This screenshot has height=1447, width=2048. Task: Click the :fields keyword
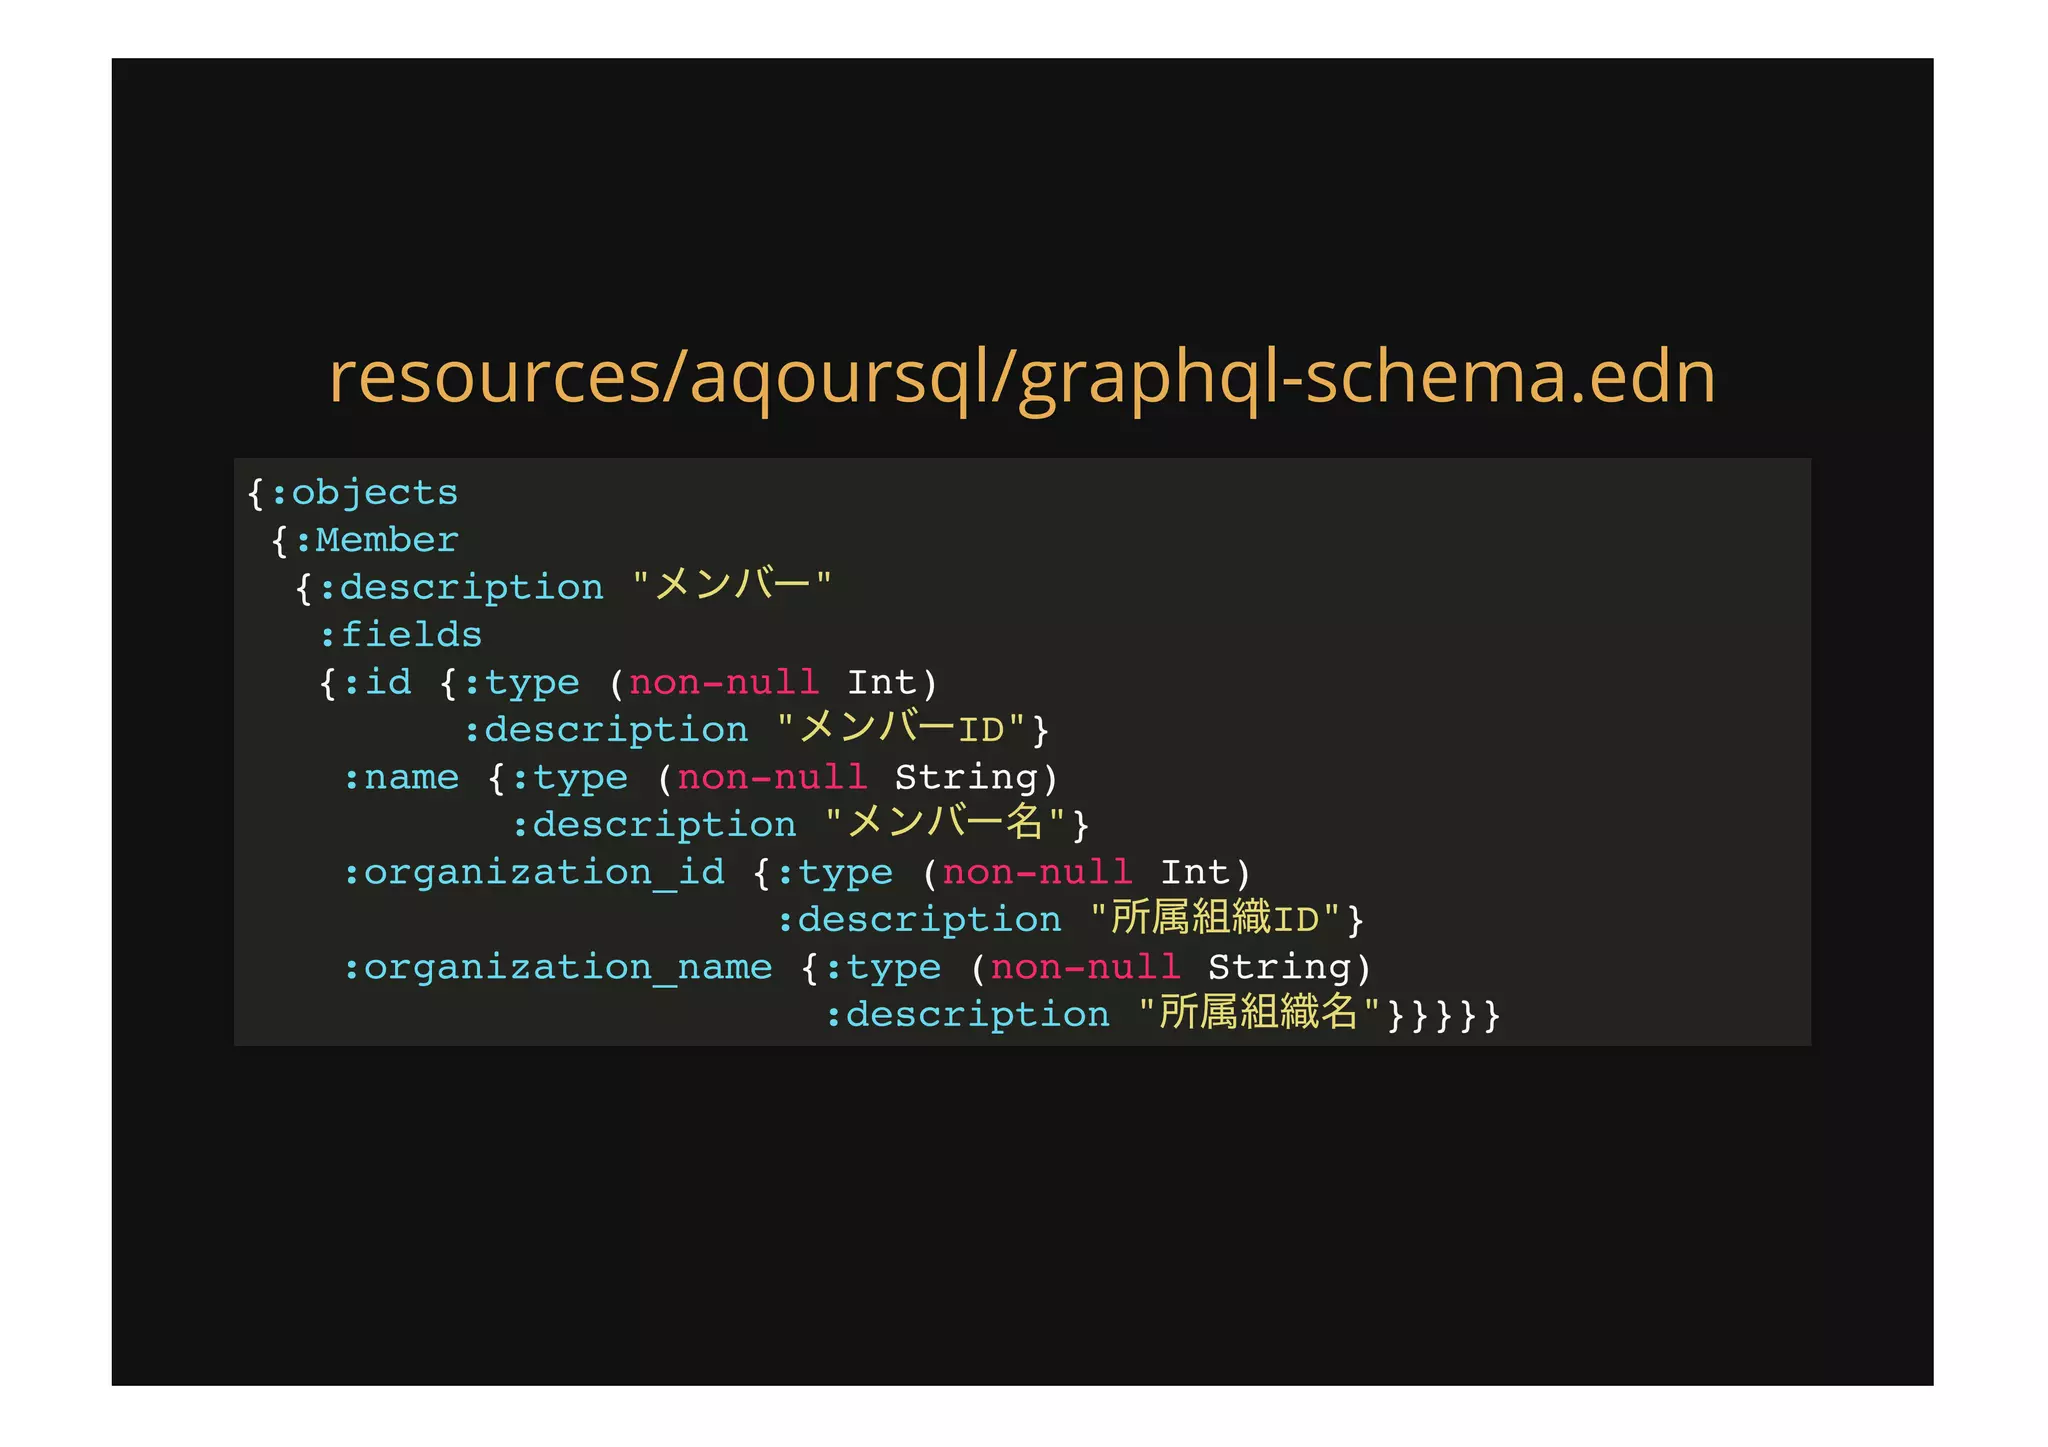pyautogui.click(x=400, y=635)
